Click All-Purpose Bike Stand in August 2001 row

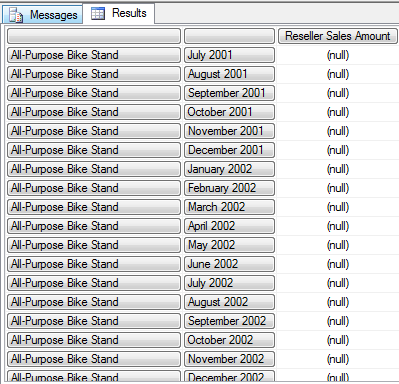94,74
